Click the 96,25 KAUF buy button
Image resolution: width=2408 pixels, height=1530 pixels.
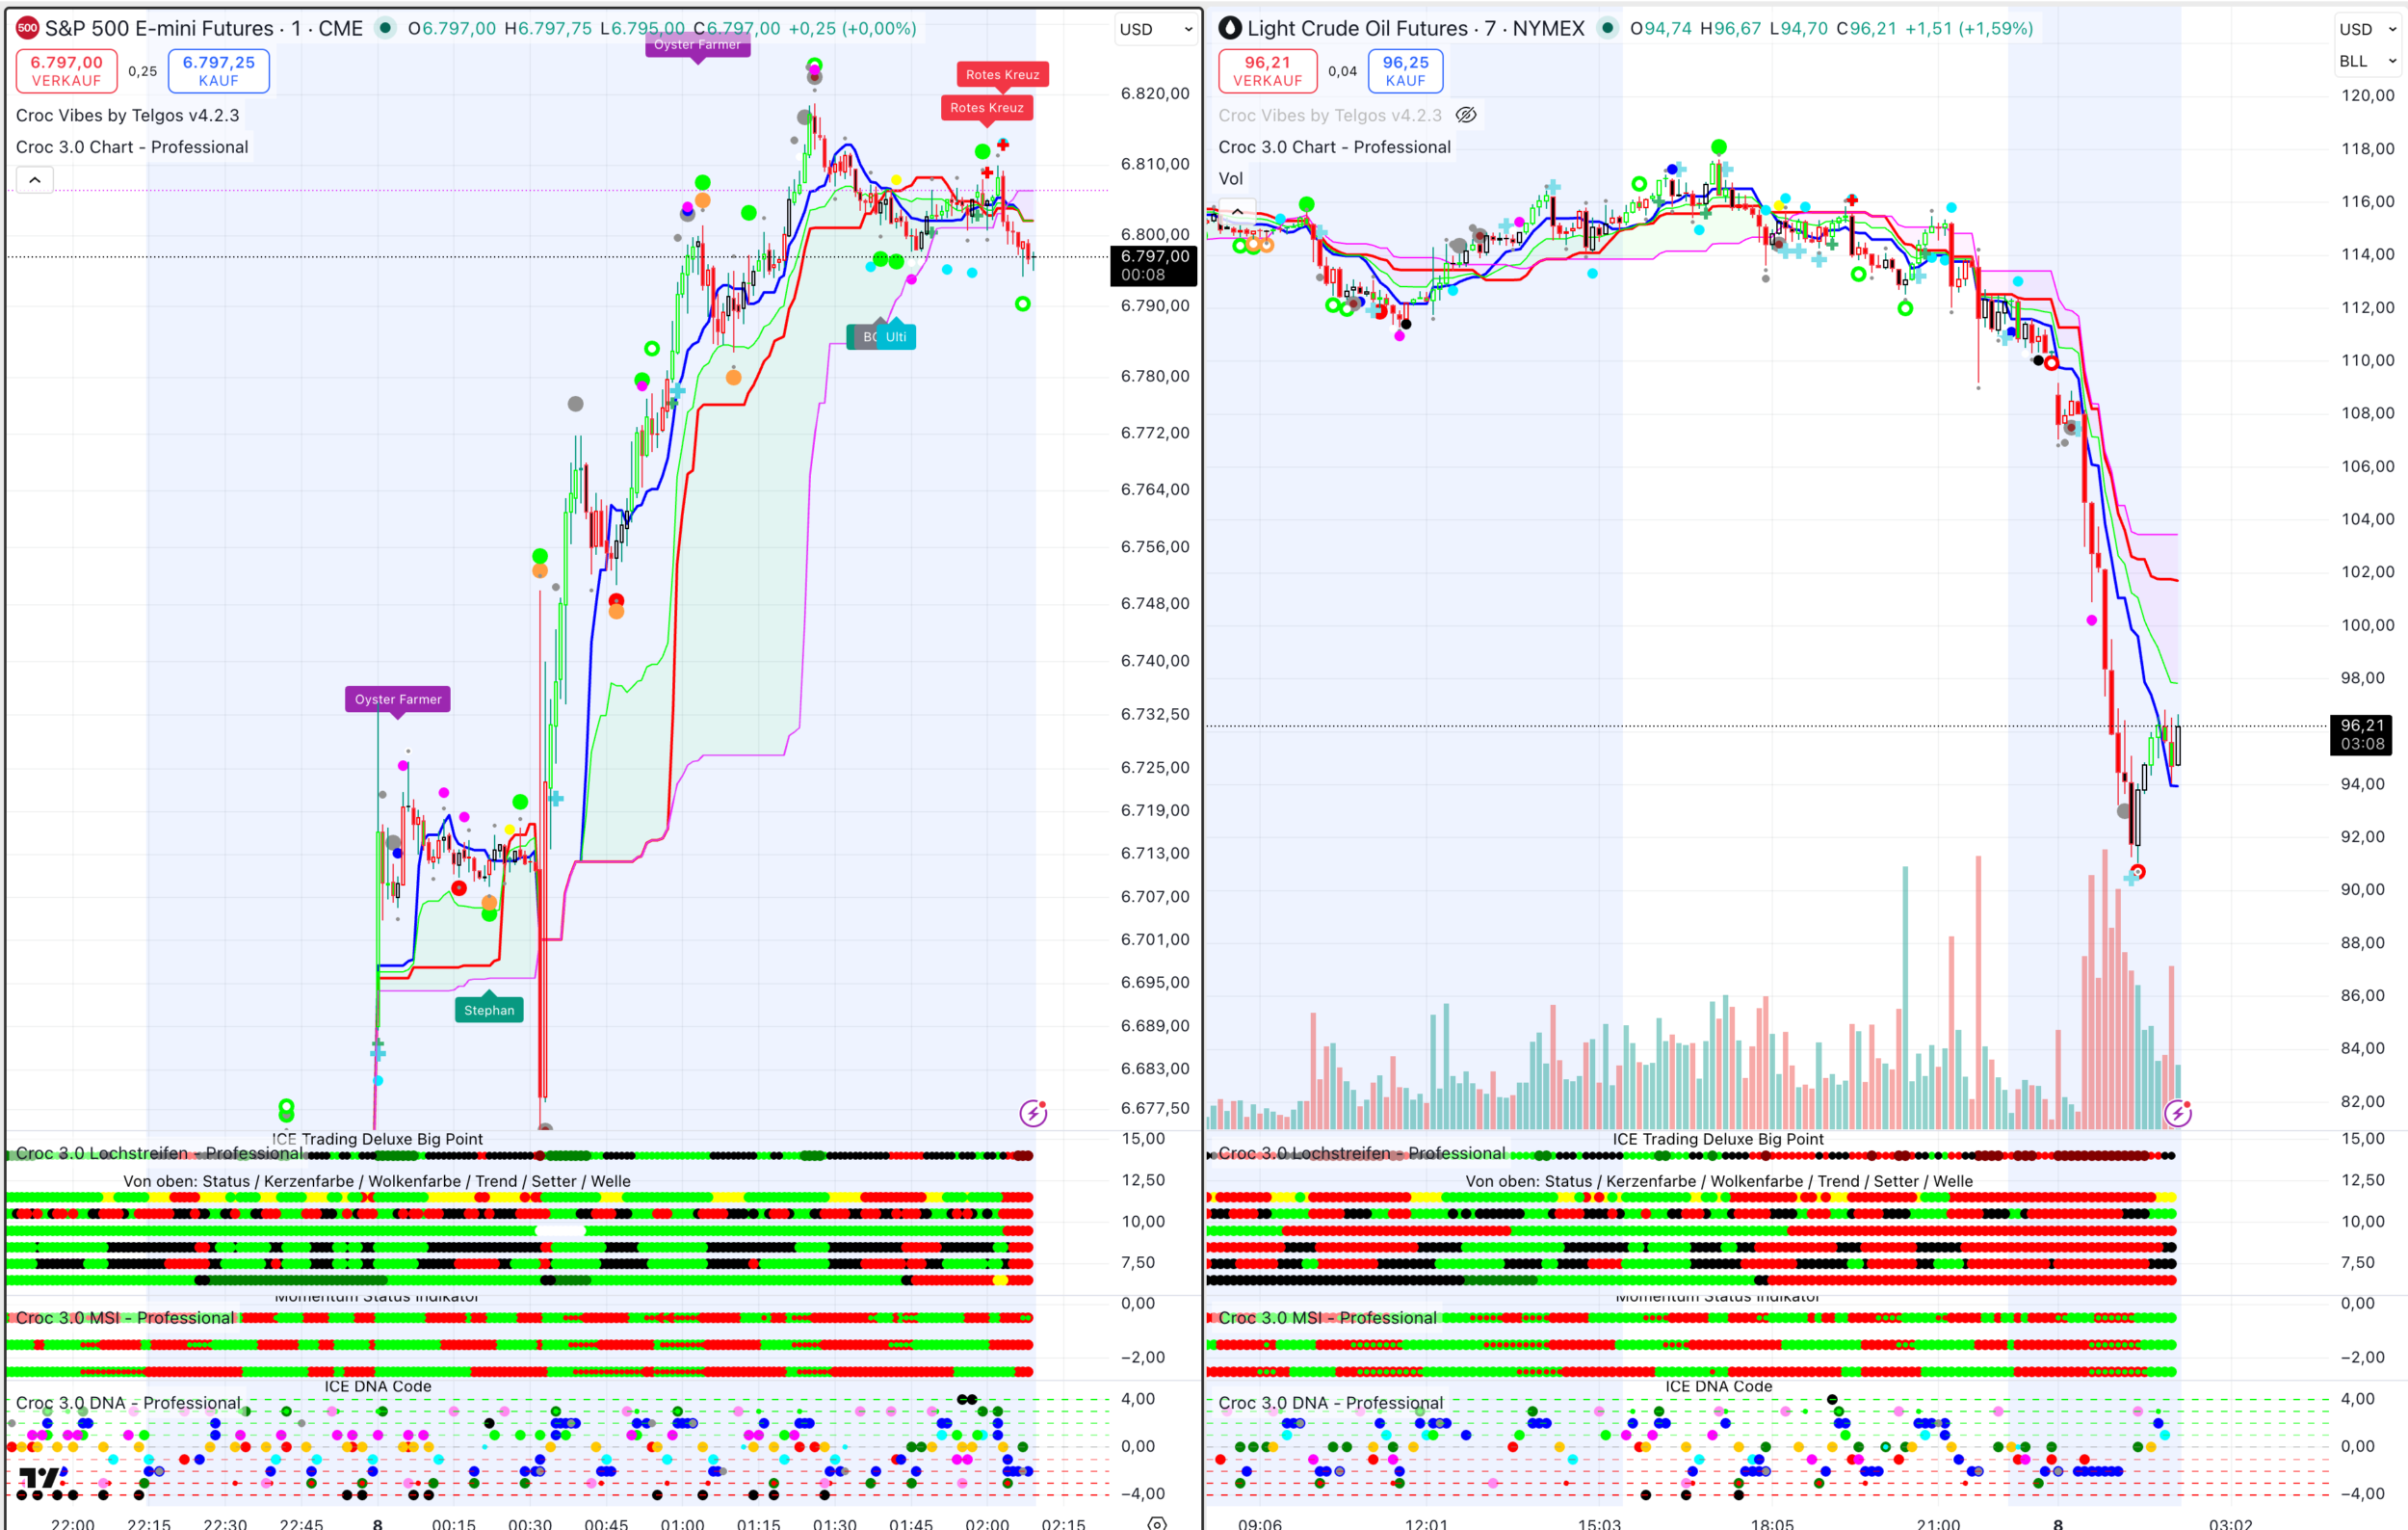[x=1405, y=71]
